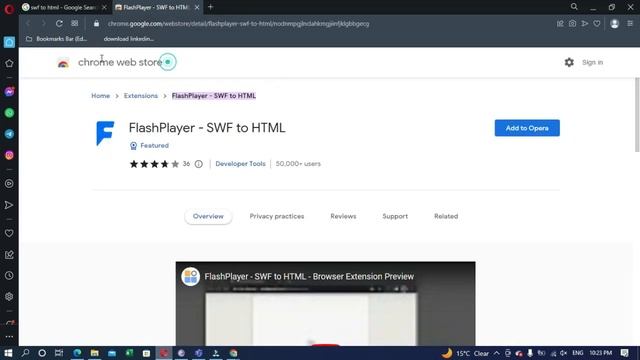
Task: Open download linkedin bookmark
Action: coord(129,39)
